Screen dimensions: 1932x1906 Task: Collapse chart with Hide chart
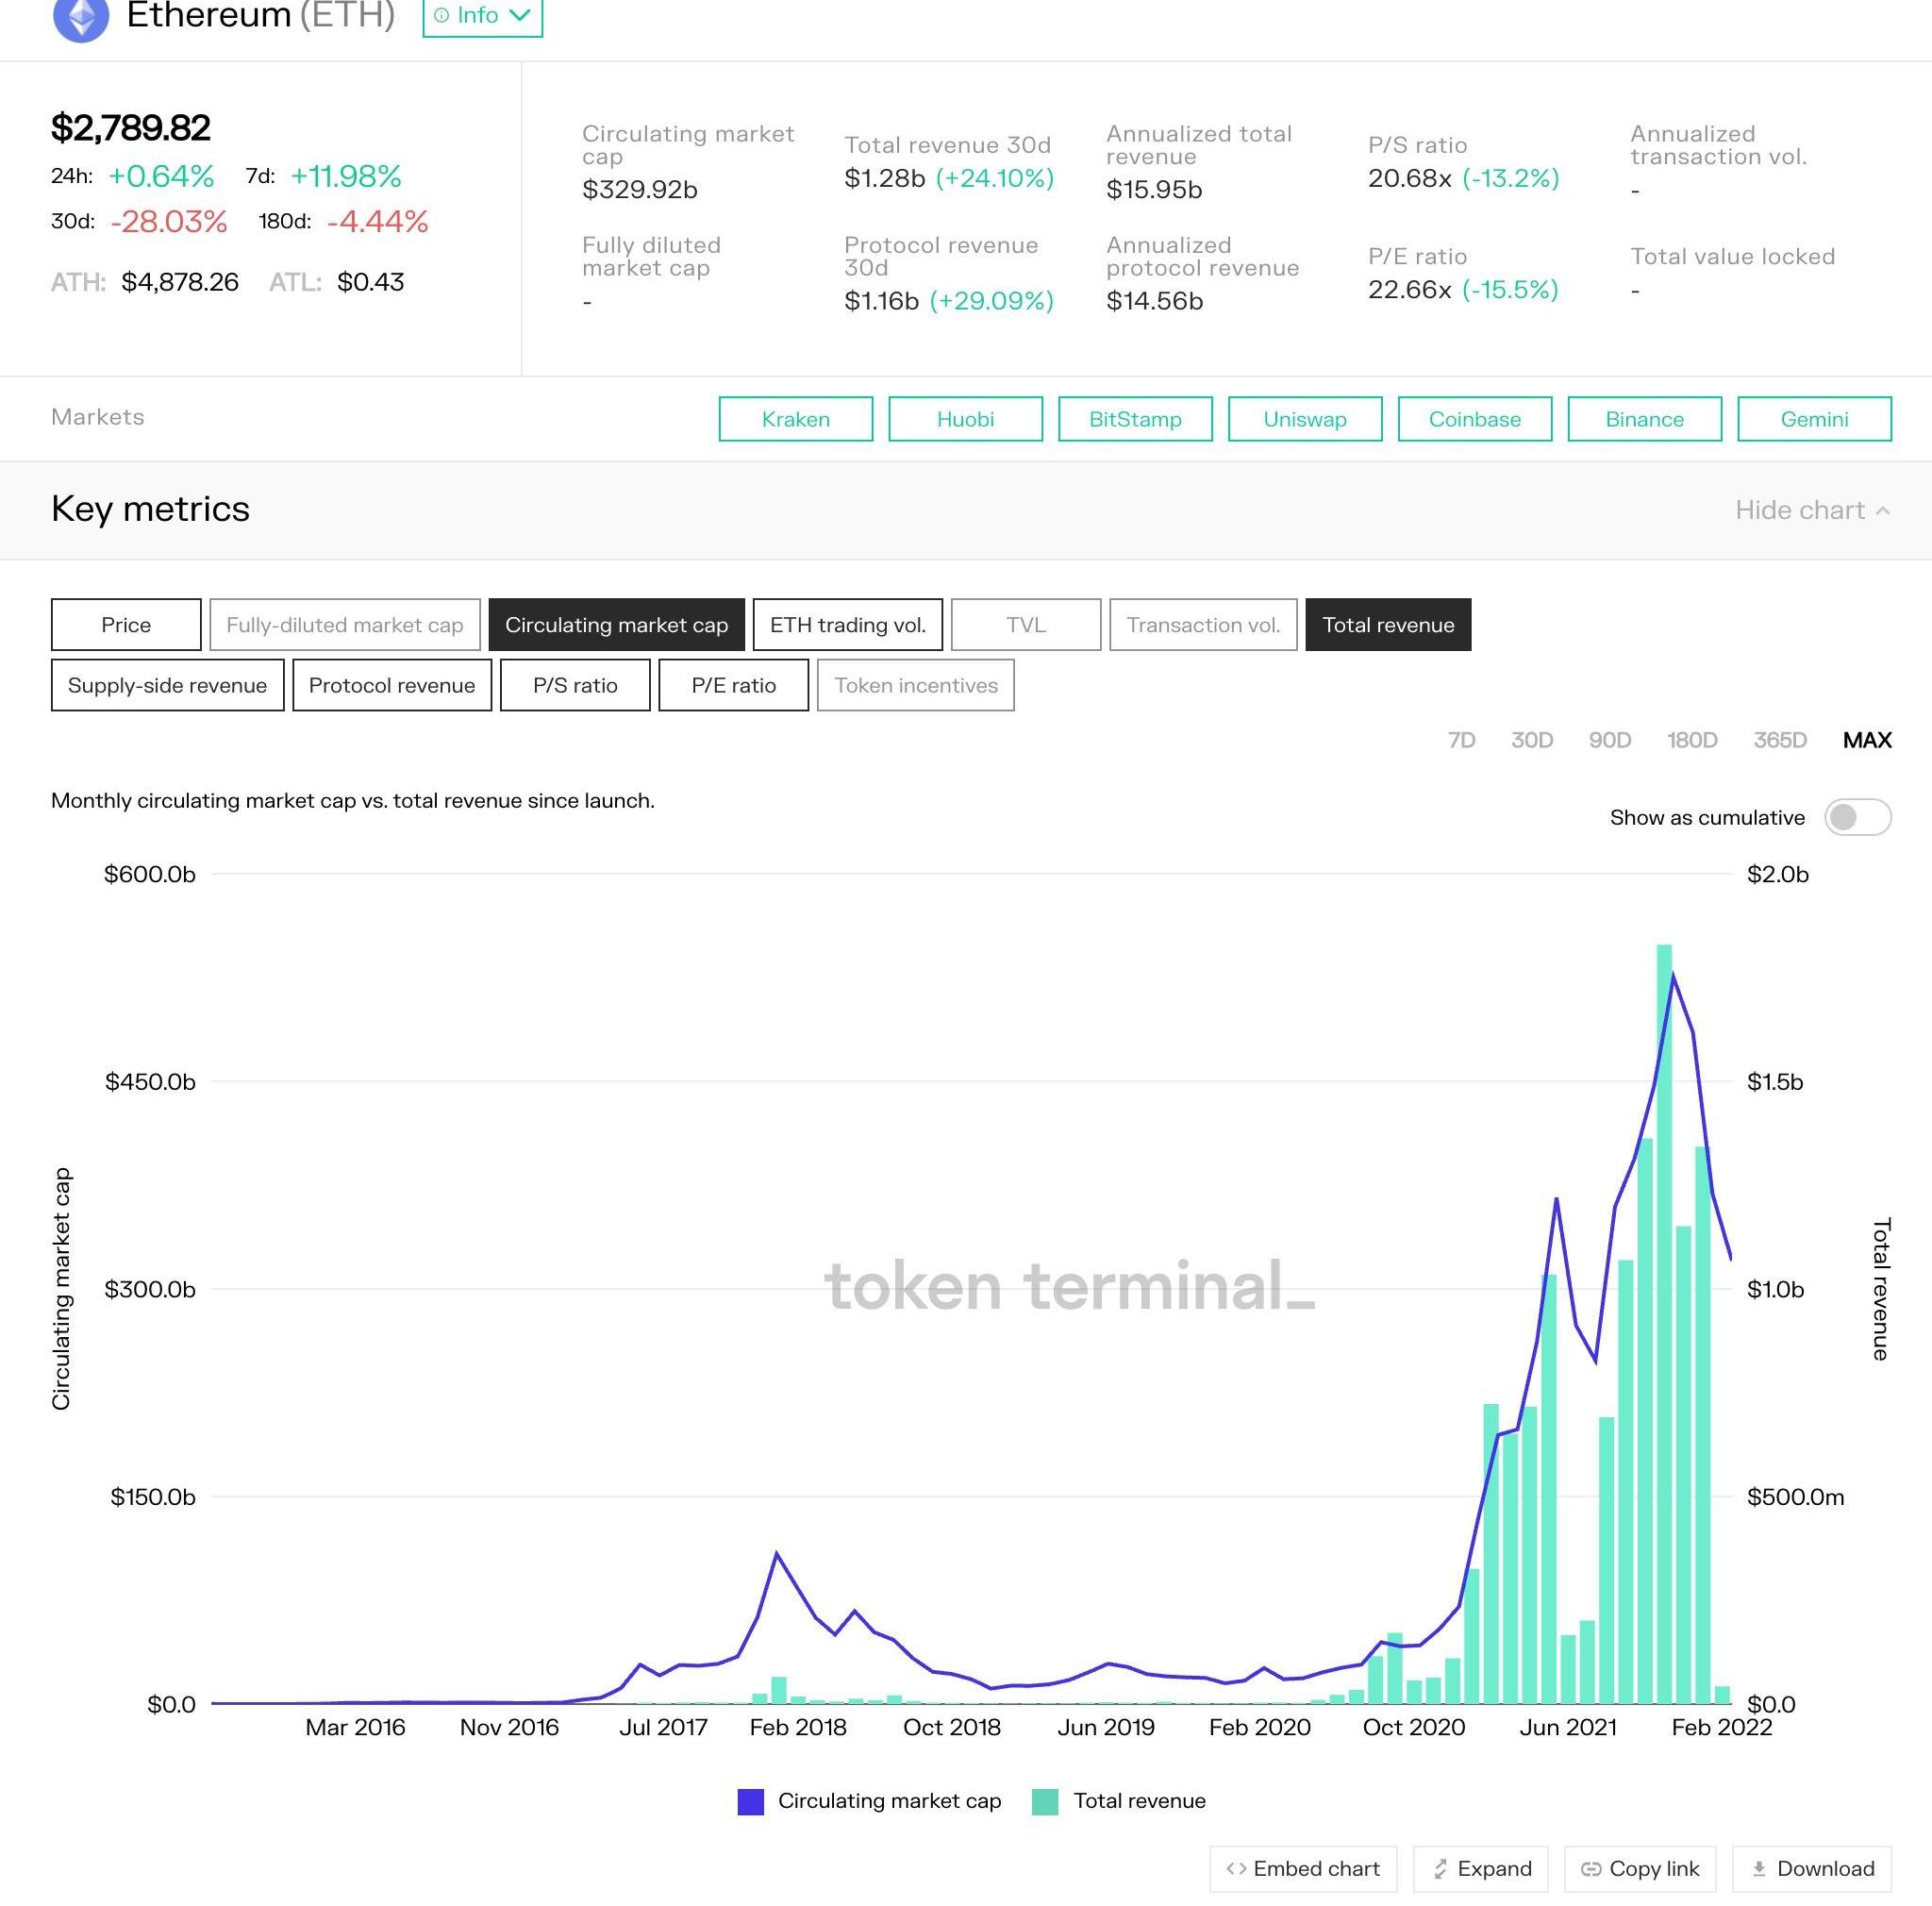click(x=1812, y=510)
